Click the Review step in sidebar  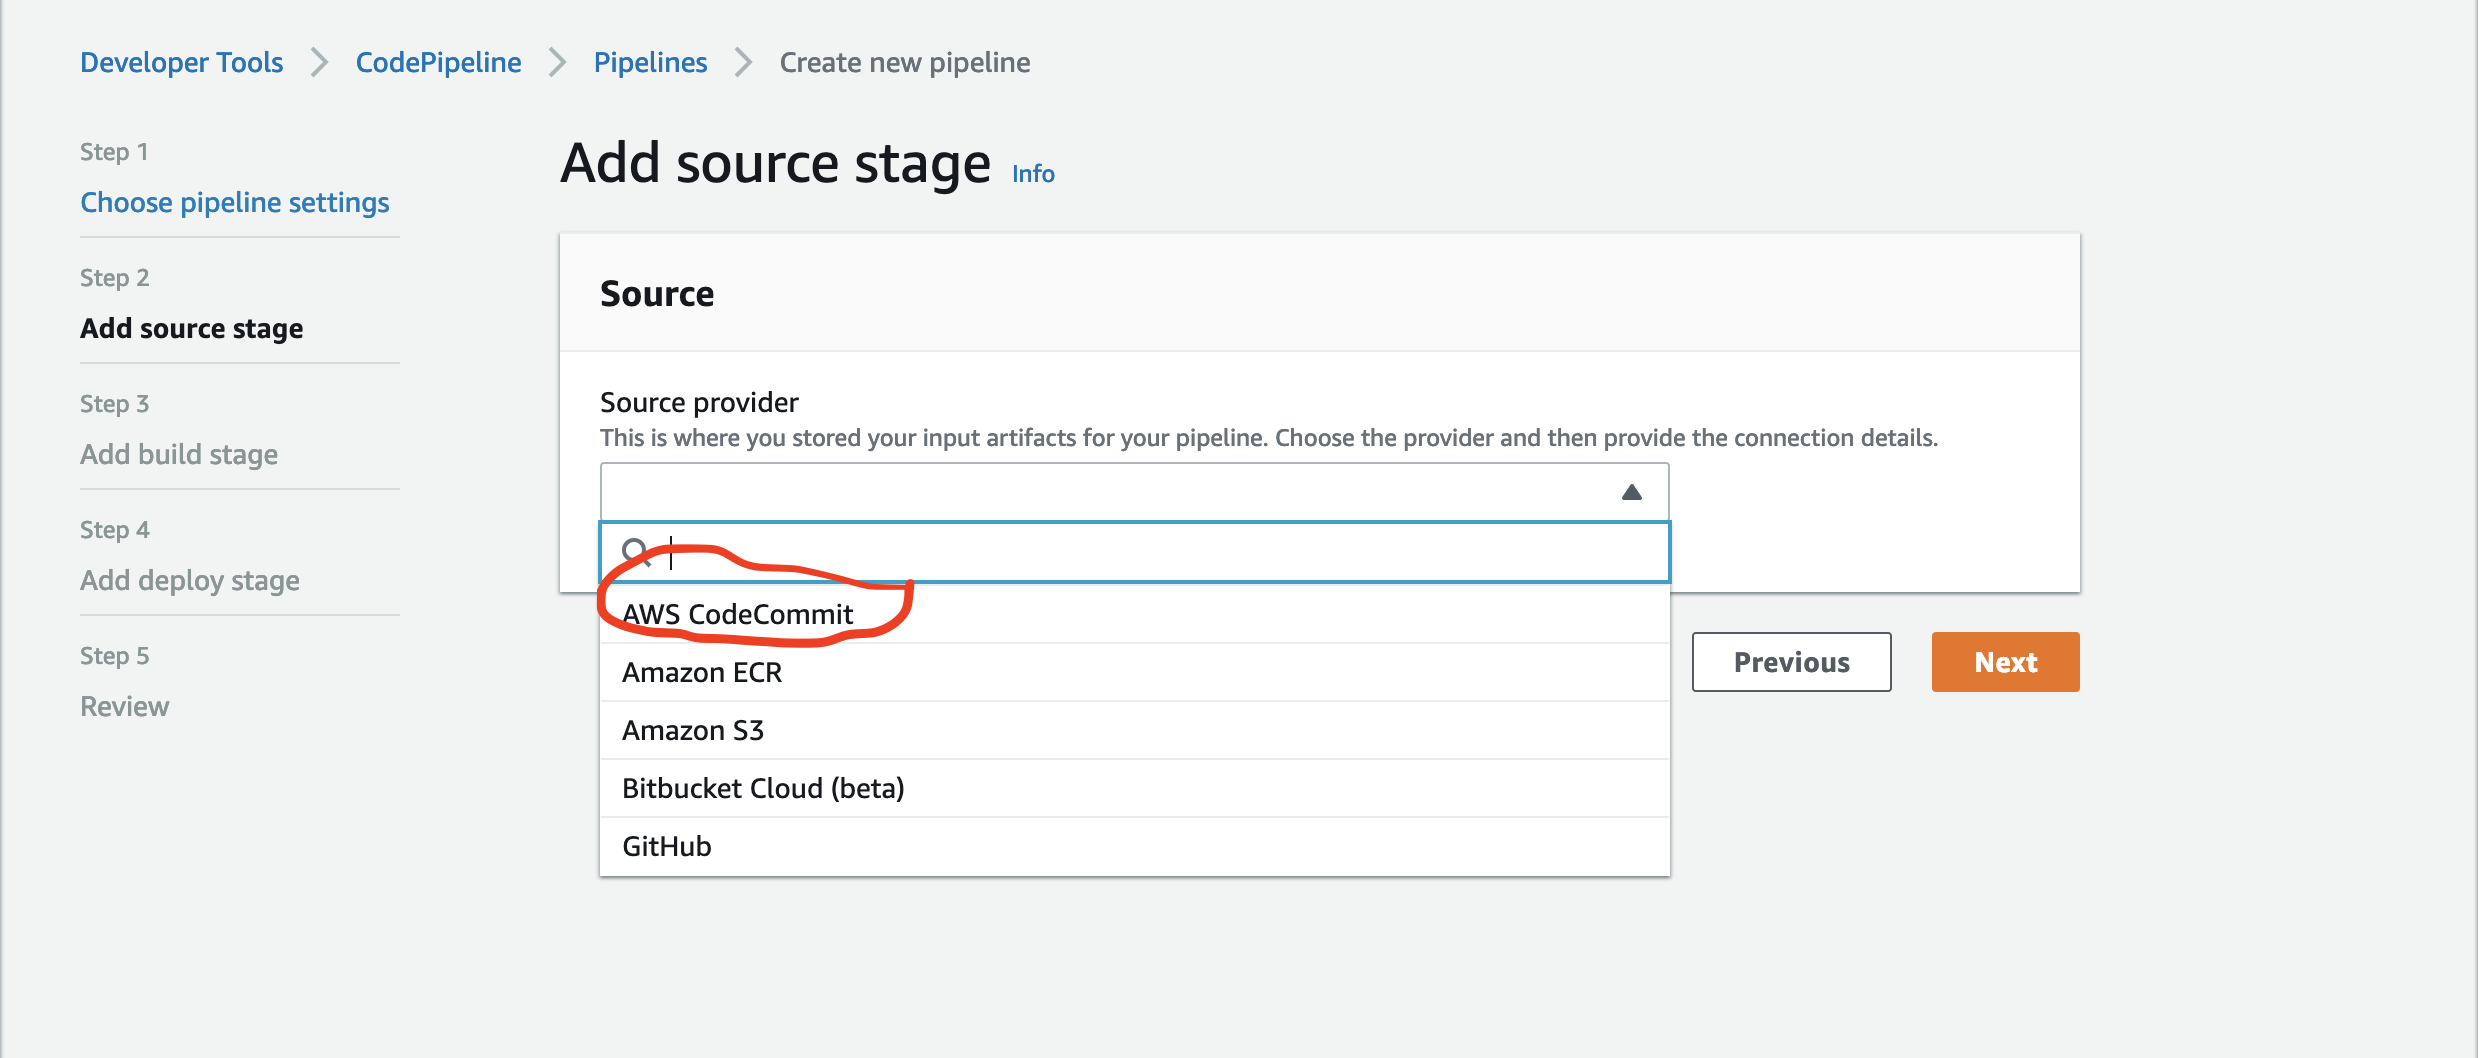click(125, 706)
